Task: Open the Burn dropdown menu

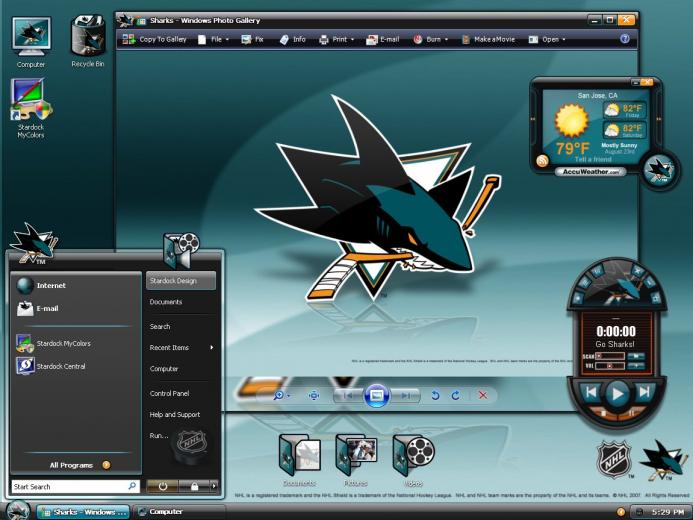Action: point(431,39)
